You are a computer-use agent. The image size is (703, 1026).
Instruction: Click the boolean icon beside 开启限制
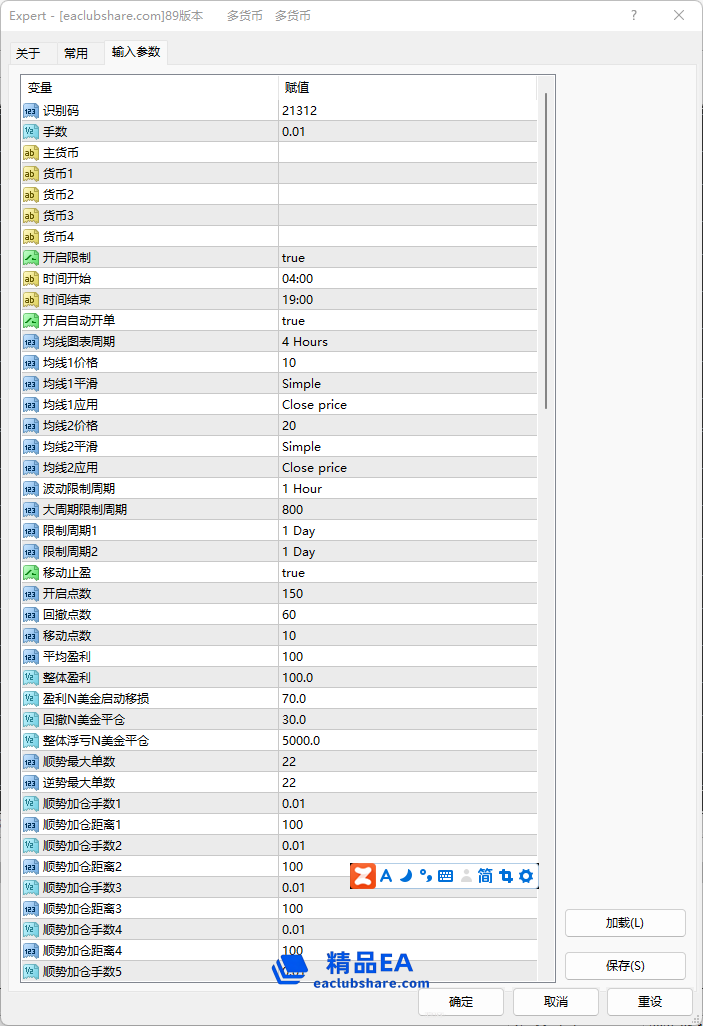pyautogui.click(x=31, y=257)
